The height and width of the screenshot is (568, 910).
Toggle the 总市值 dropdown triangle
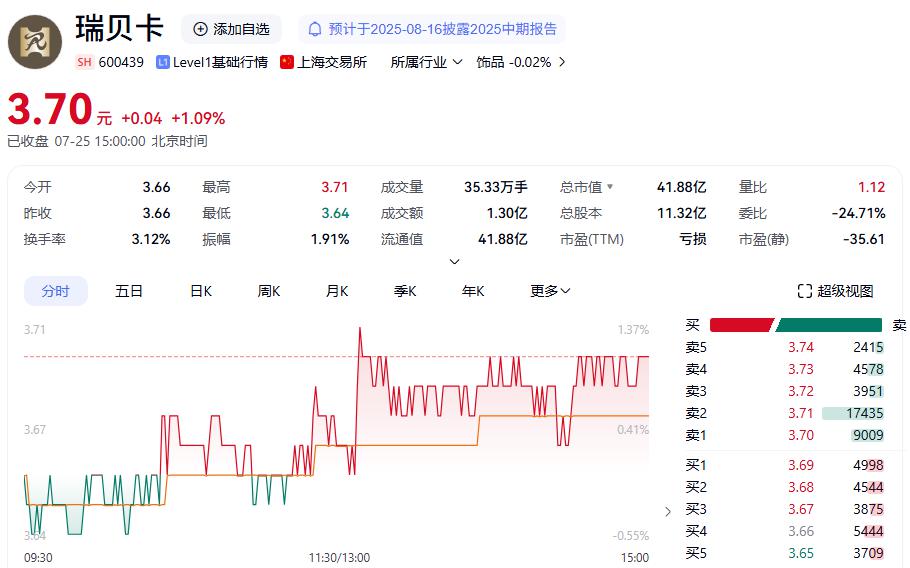tap(609, 187)
